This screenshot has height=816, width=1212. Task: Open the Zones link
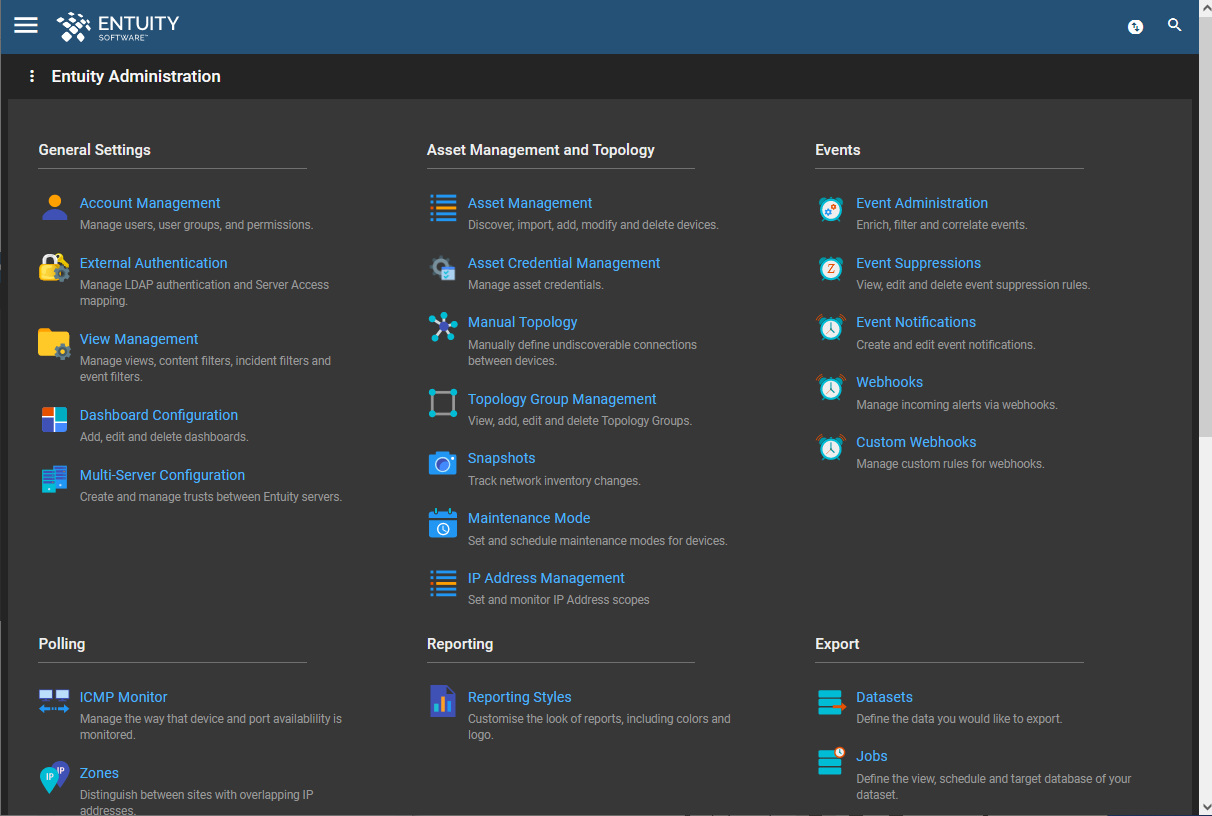[x=99, y=773]
